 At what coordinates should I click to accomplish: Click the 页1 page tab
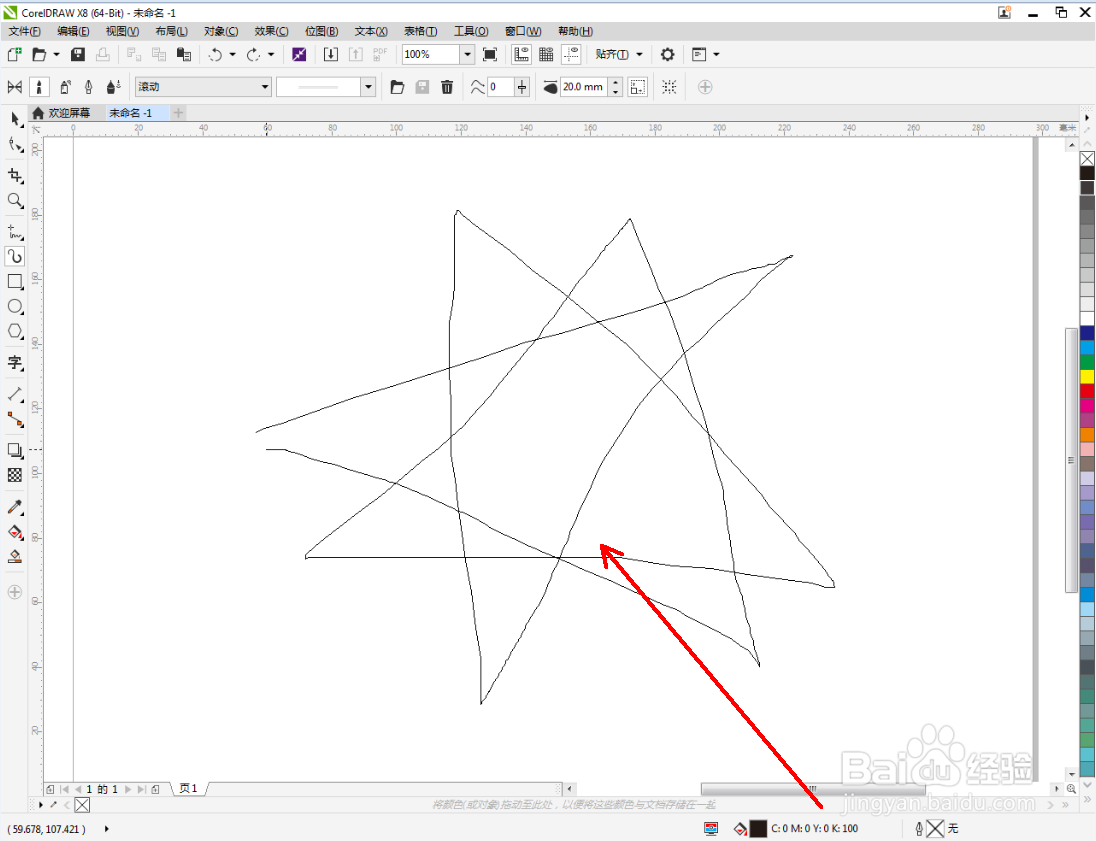[x=189, y=789]
